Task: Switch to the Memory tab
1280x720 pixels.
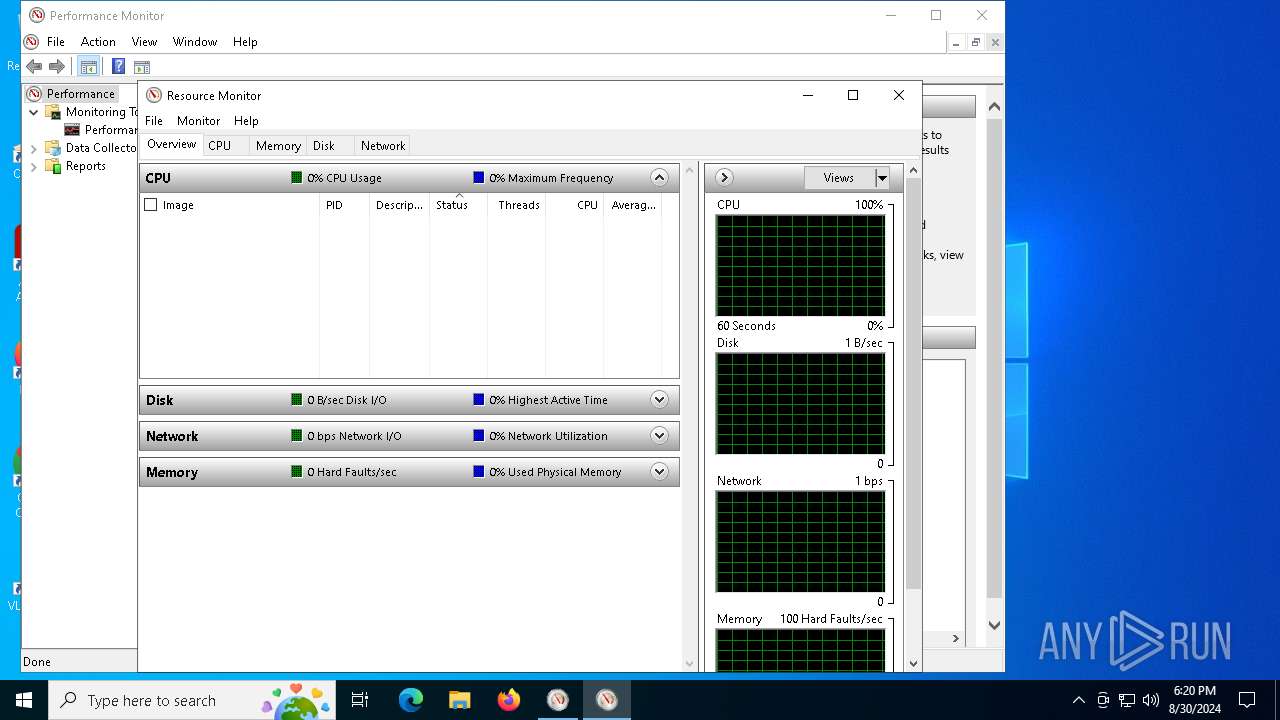Action: [278, 146]
